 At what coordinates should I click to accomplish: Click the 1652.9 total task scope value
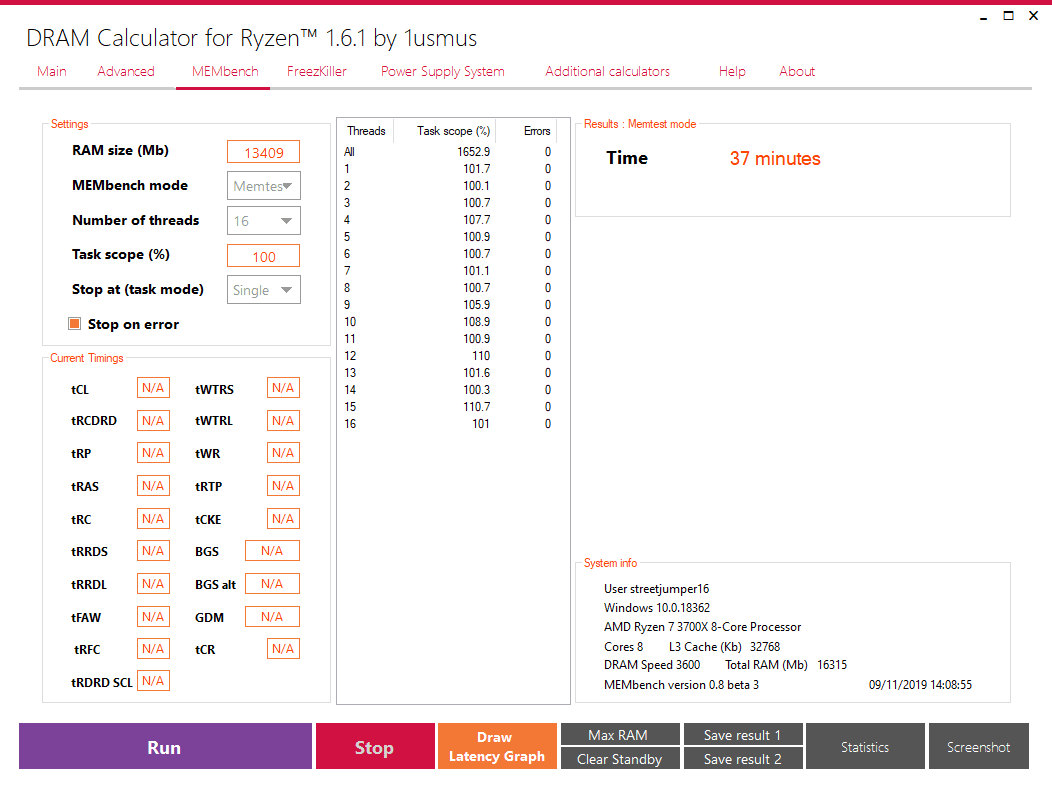[474, 152]
